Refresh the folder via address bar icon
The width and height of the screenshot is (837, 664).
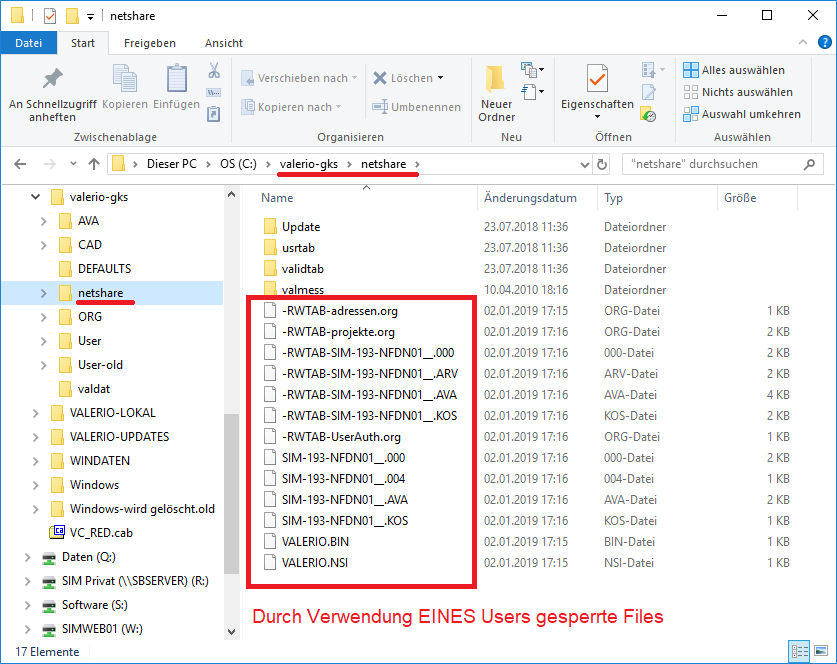point(601,164)
